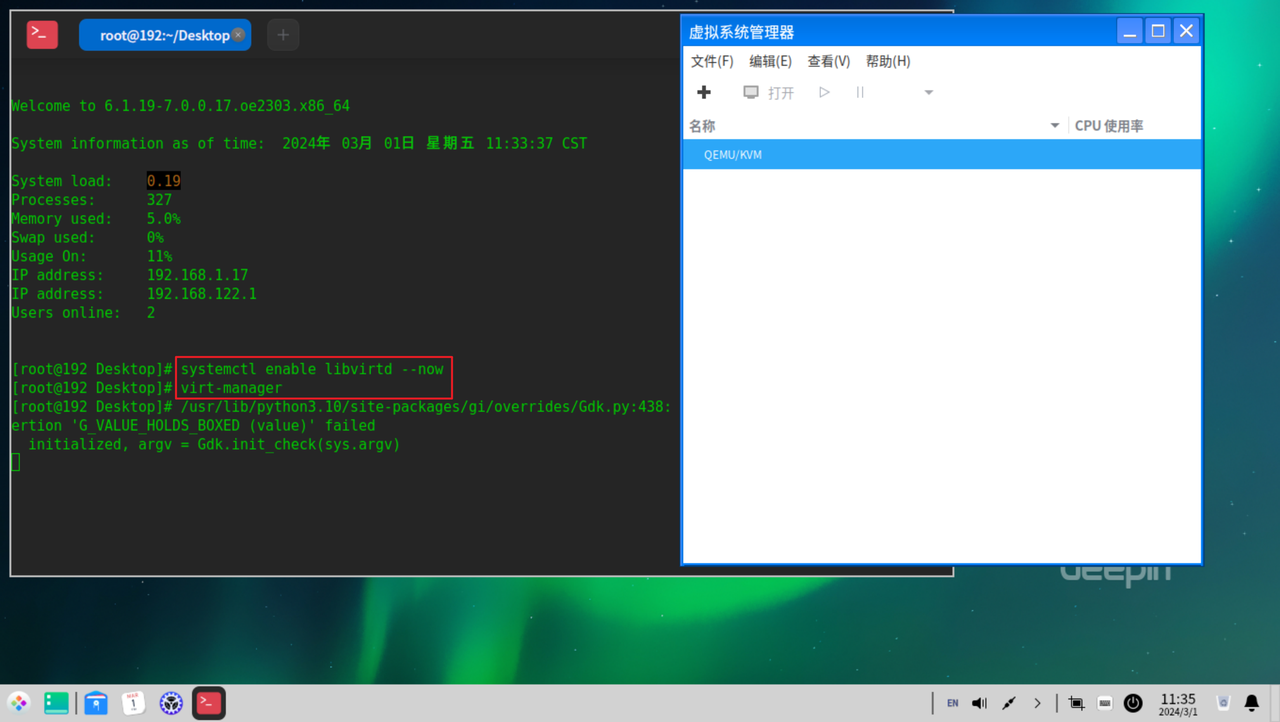The image size is (1280, 722).
Task: Close the root@192:~/Desktop terminal tab
Action: click(x=238, y=35)
